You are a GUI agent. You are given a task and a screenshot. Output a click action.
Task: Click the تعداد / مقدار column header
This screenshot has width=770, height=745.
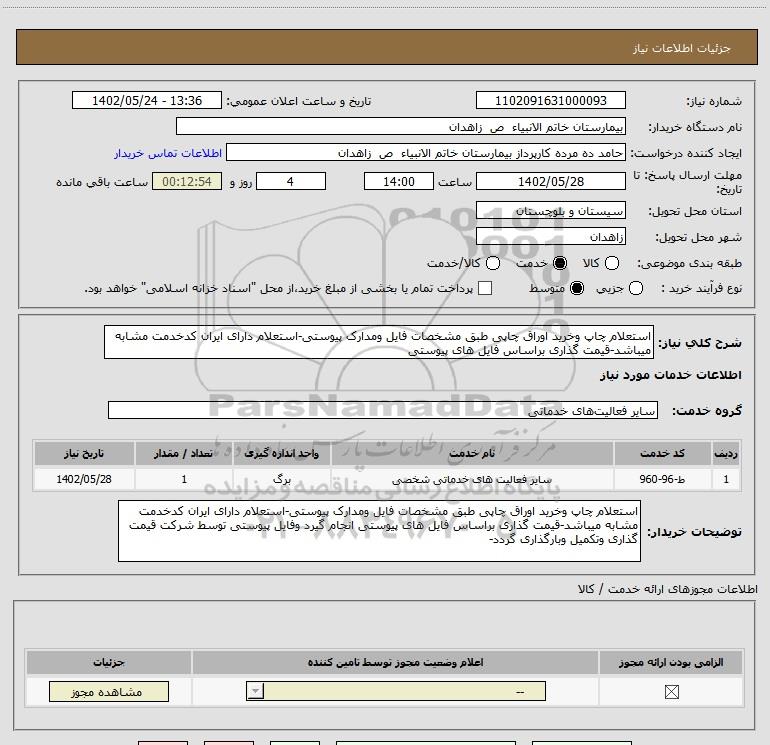coord(184,453)
